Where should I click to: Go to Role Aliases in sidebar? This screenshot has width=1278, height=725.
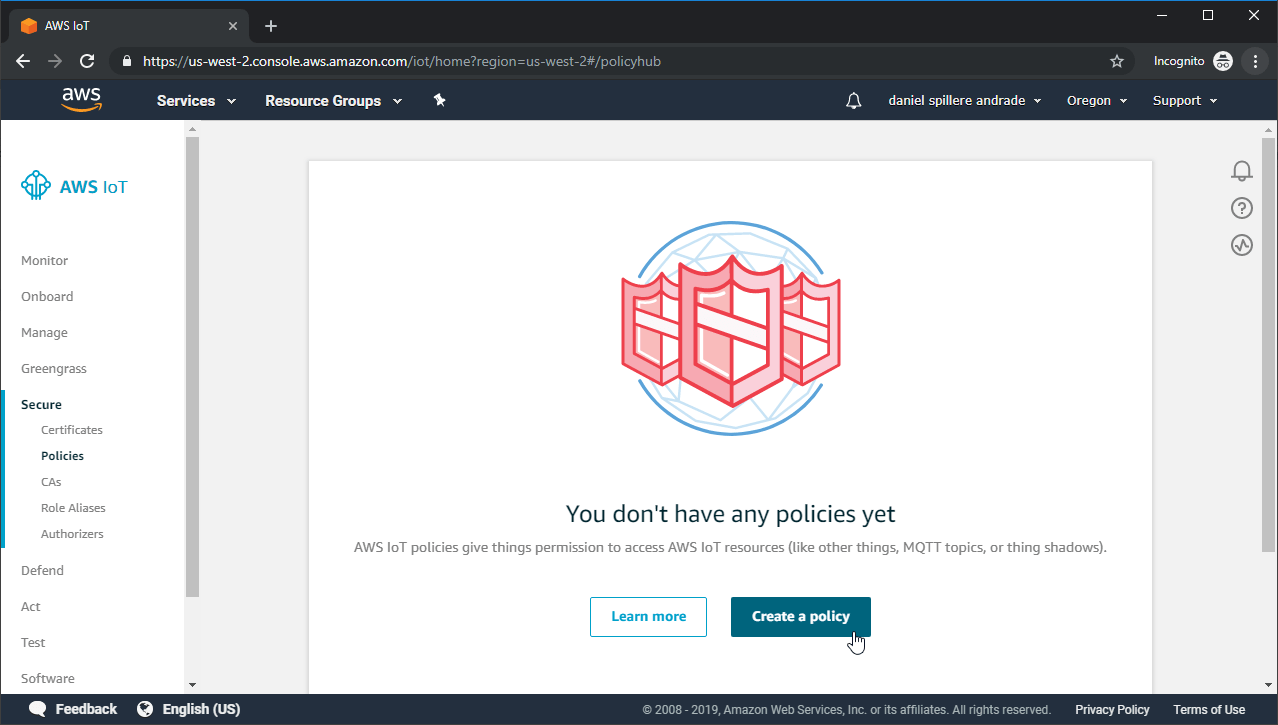pos(73,508)
